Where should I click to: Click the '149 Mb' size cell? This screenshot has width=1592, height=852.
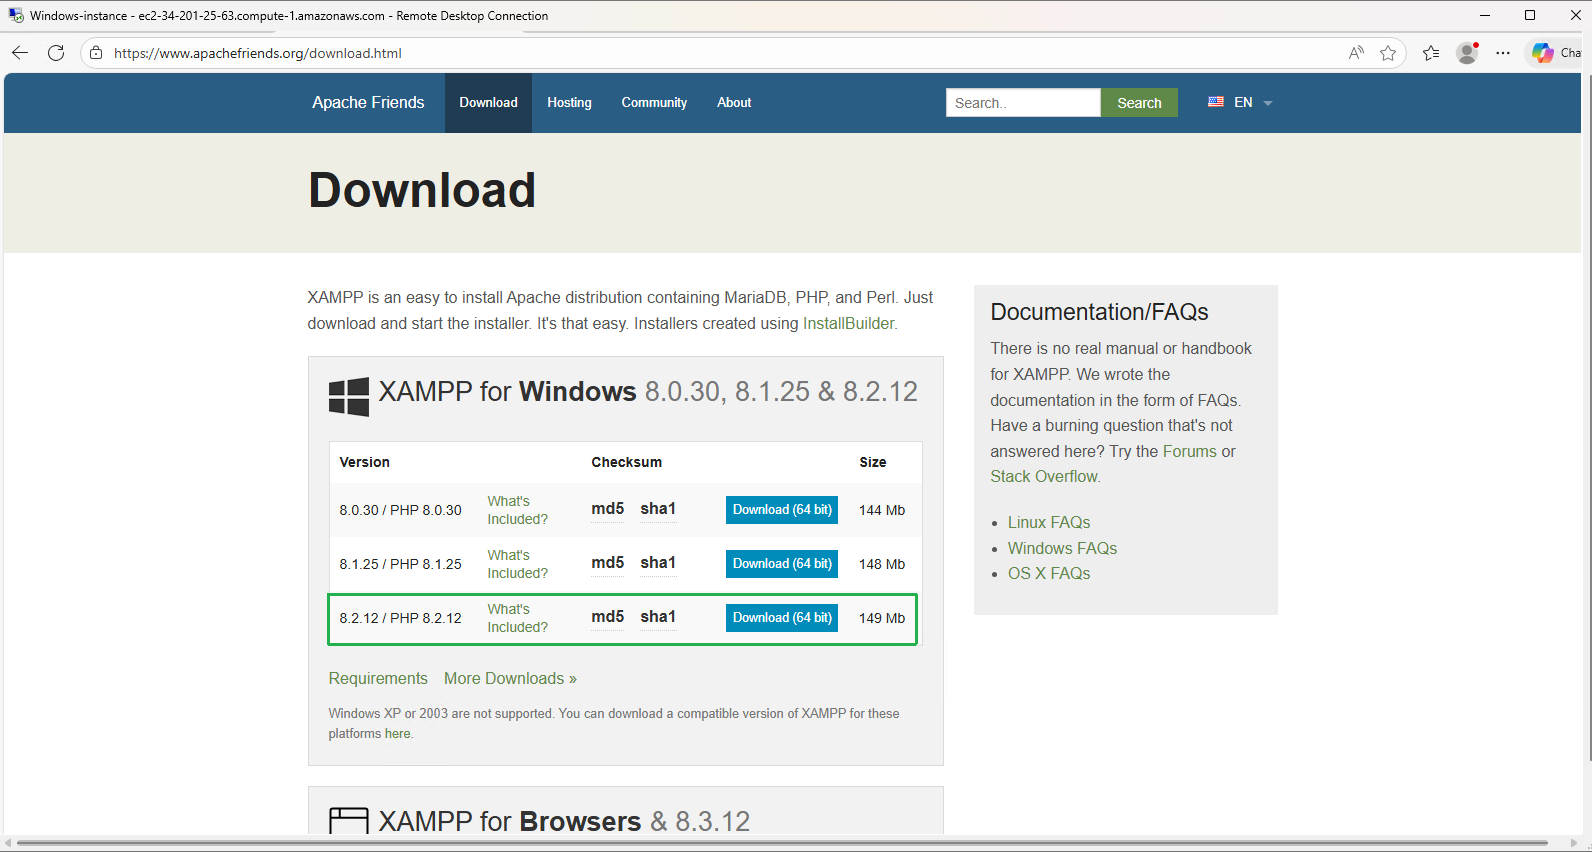[882, 618]
